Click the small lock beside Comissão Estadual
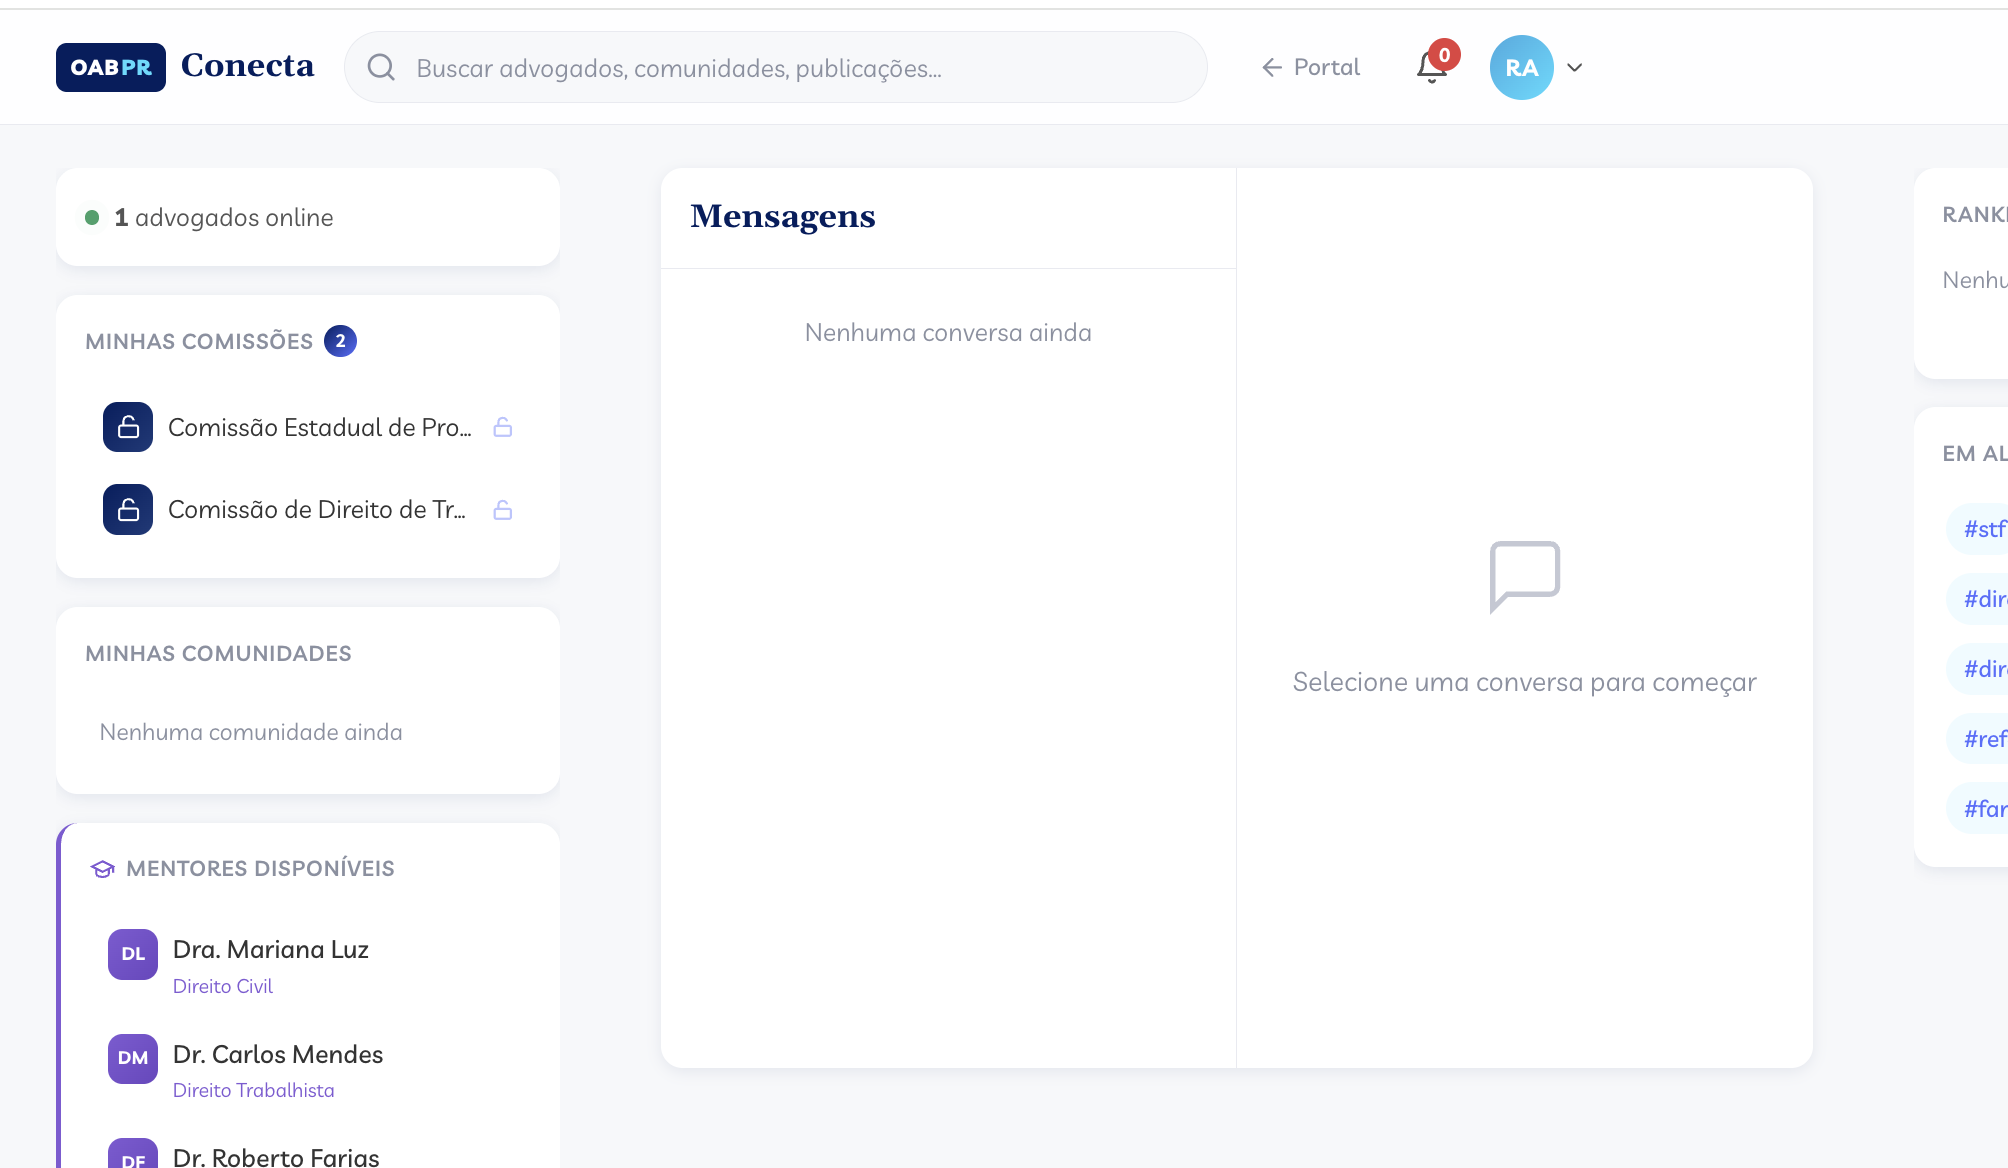The width and height of the screenshot is (2008, 1168). point(503,427)
